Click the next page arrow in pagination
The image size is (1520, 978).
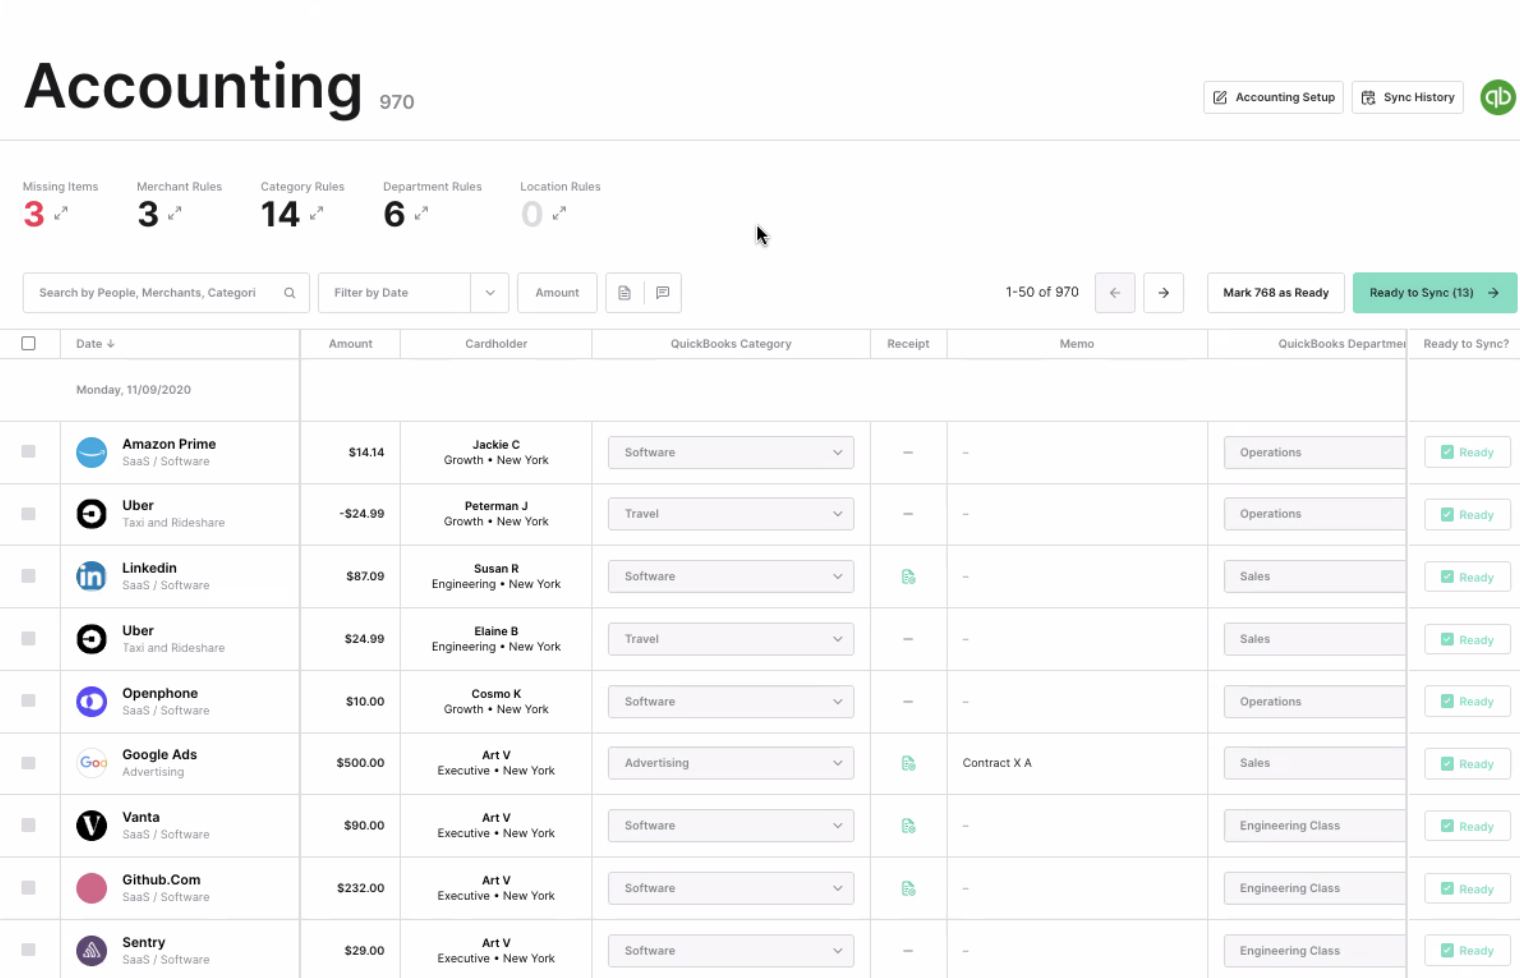[1163, 292]
